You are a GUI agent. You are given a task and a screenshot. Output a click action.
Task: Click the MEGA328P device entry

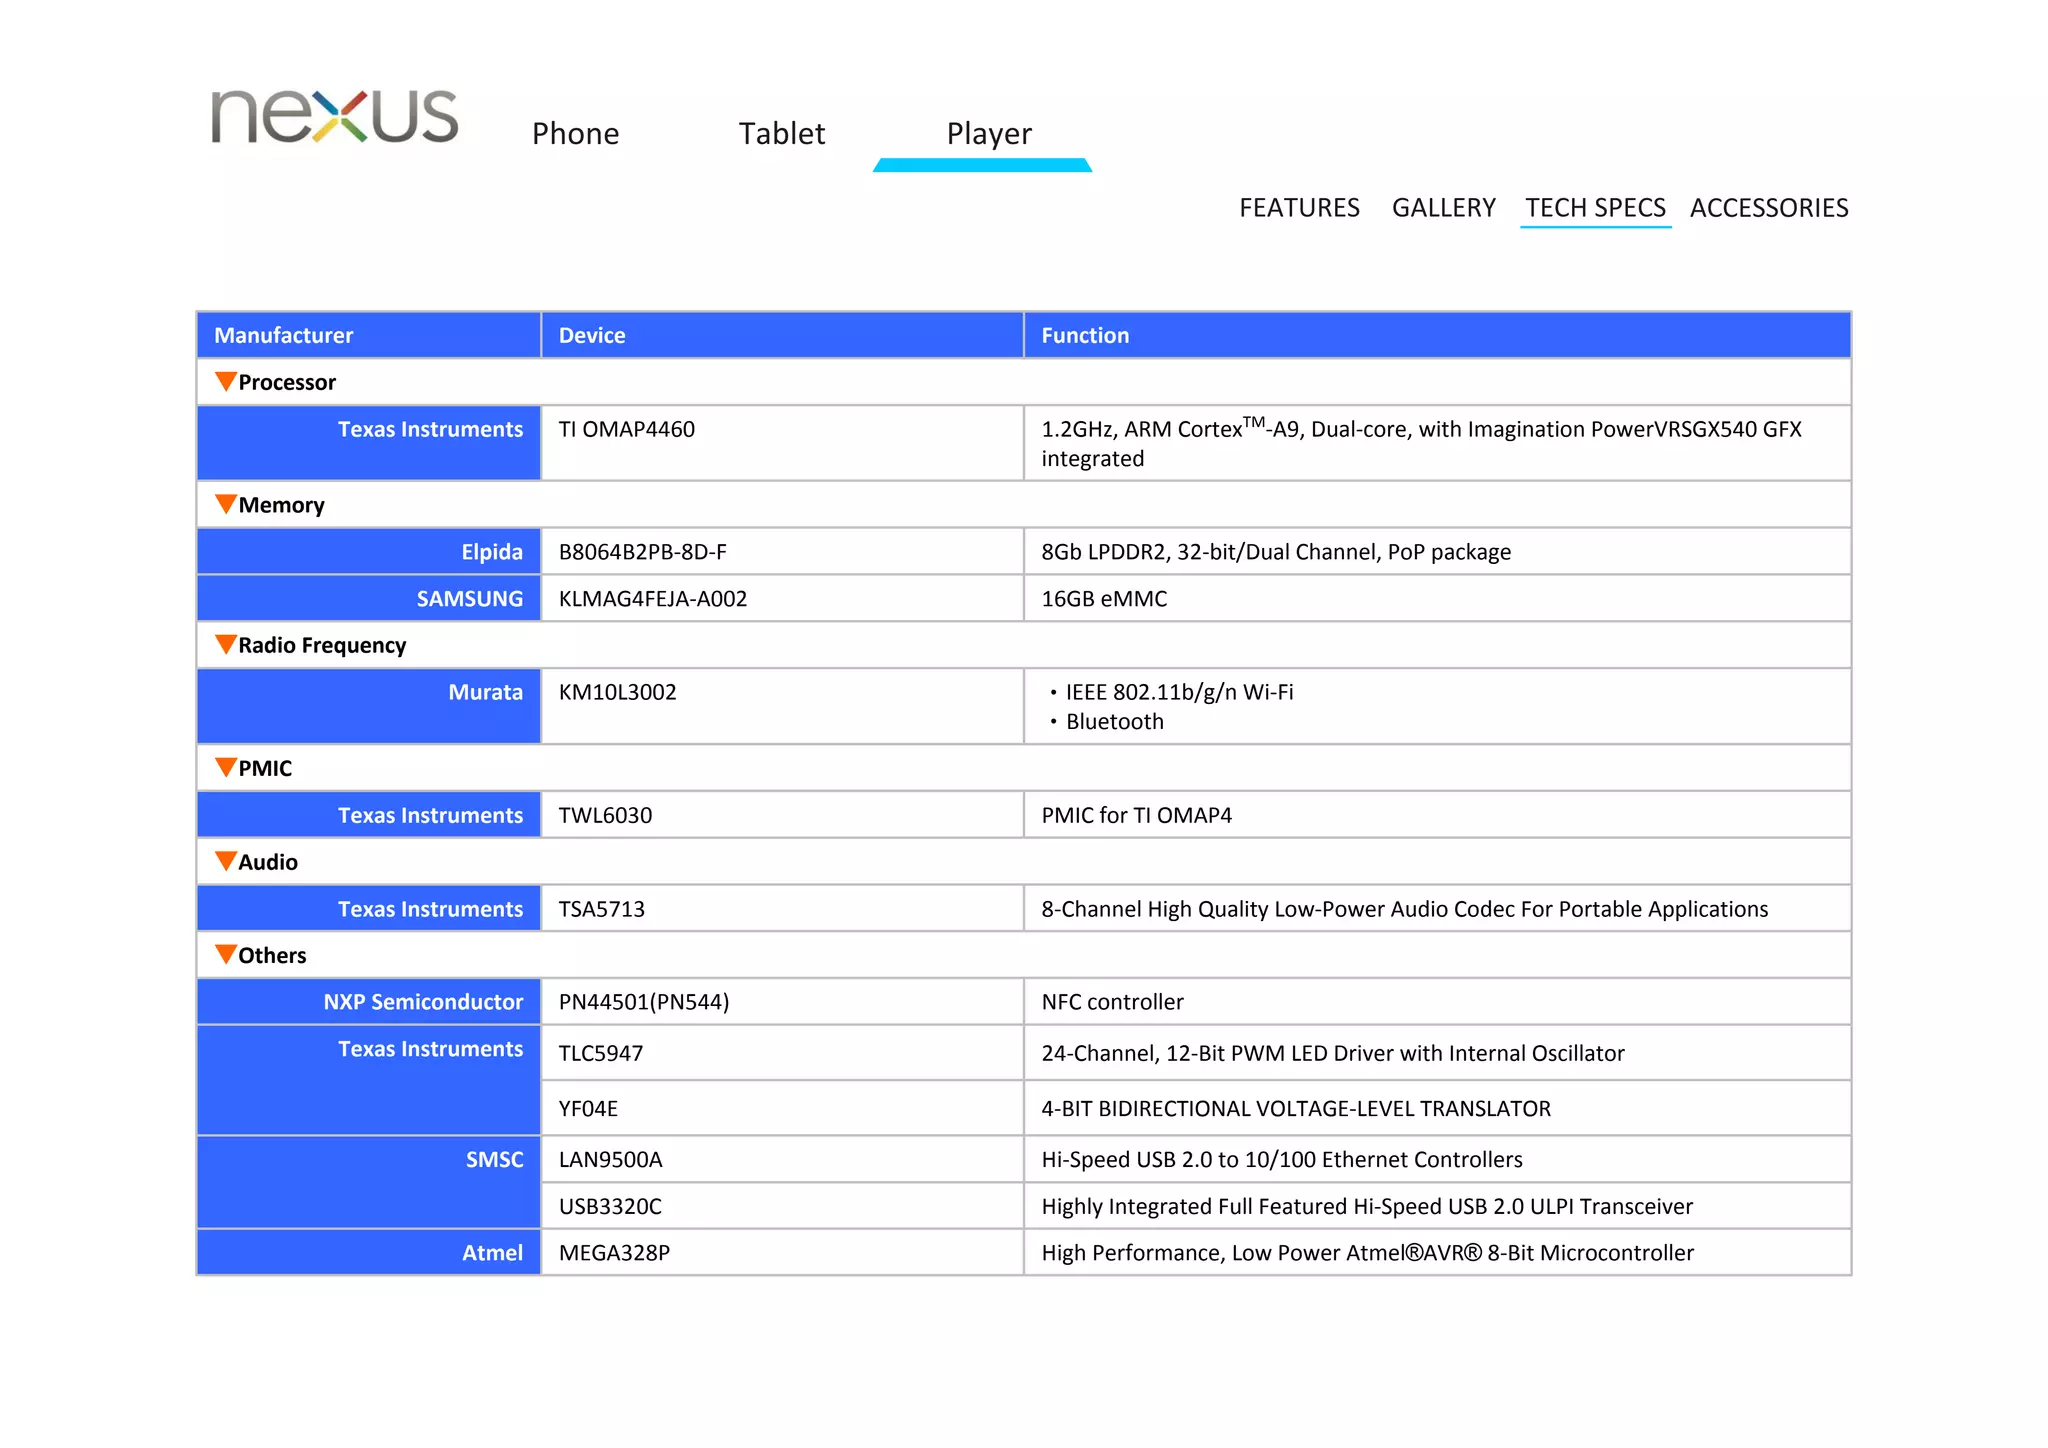pos(614,1253)
